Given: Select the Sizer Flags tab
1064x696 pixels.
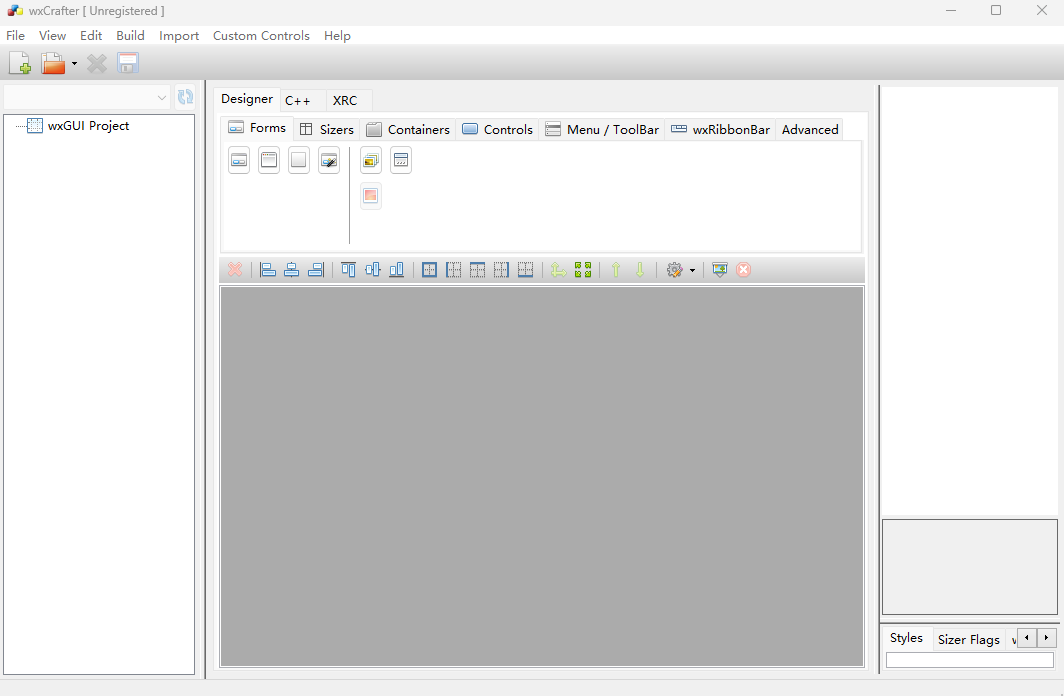Looking at the screenshot, I should pyautogui.click(x=968, y=639).
